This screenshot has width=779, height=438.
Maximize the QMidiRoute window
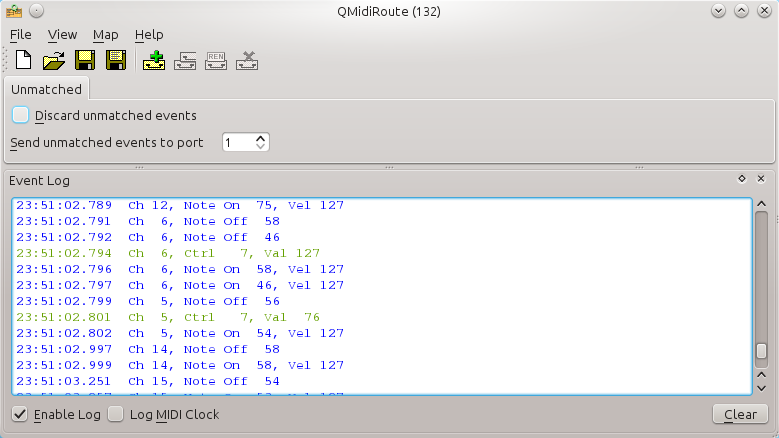[x=741, y=10]
